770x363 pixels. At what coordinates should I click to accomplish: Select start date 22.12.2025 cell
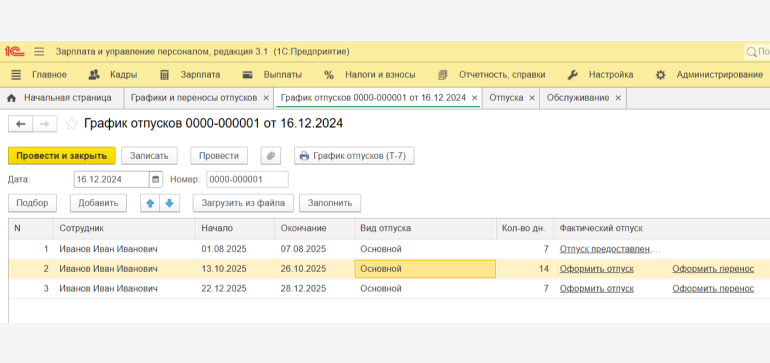[235, 288]
